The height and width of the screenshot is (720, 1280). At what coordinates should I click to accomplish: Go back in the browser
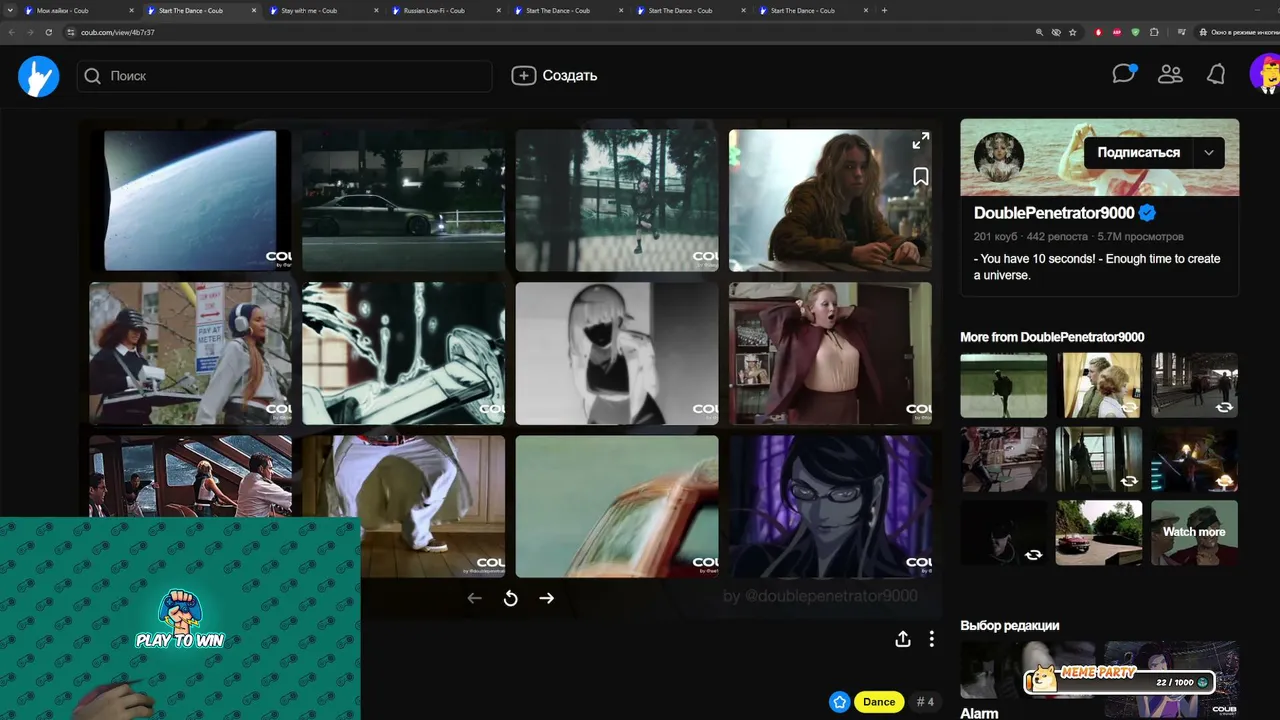(x=12, y=32)
